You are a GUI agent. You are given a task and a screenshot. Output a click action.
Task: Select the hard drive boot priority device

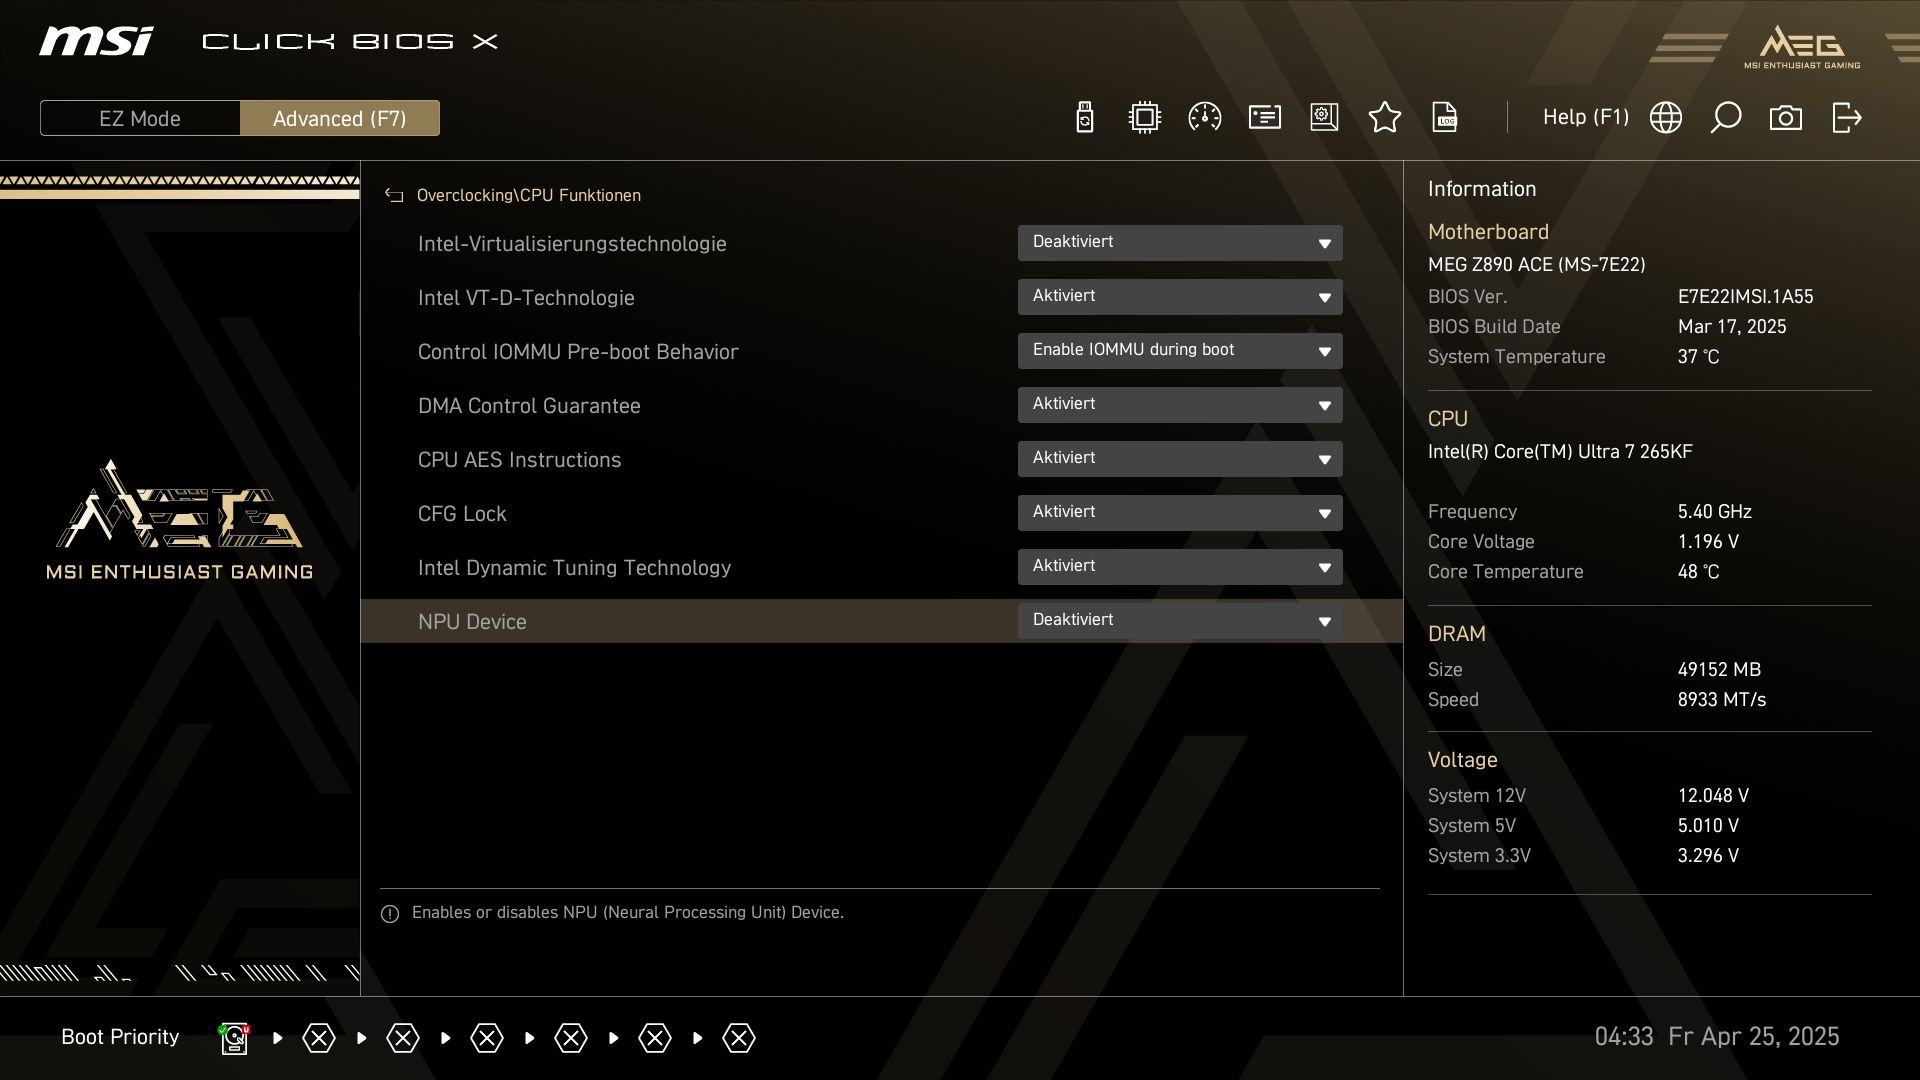click(234, 1038)
